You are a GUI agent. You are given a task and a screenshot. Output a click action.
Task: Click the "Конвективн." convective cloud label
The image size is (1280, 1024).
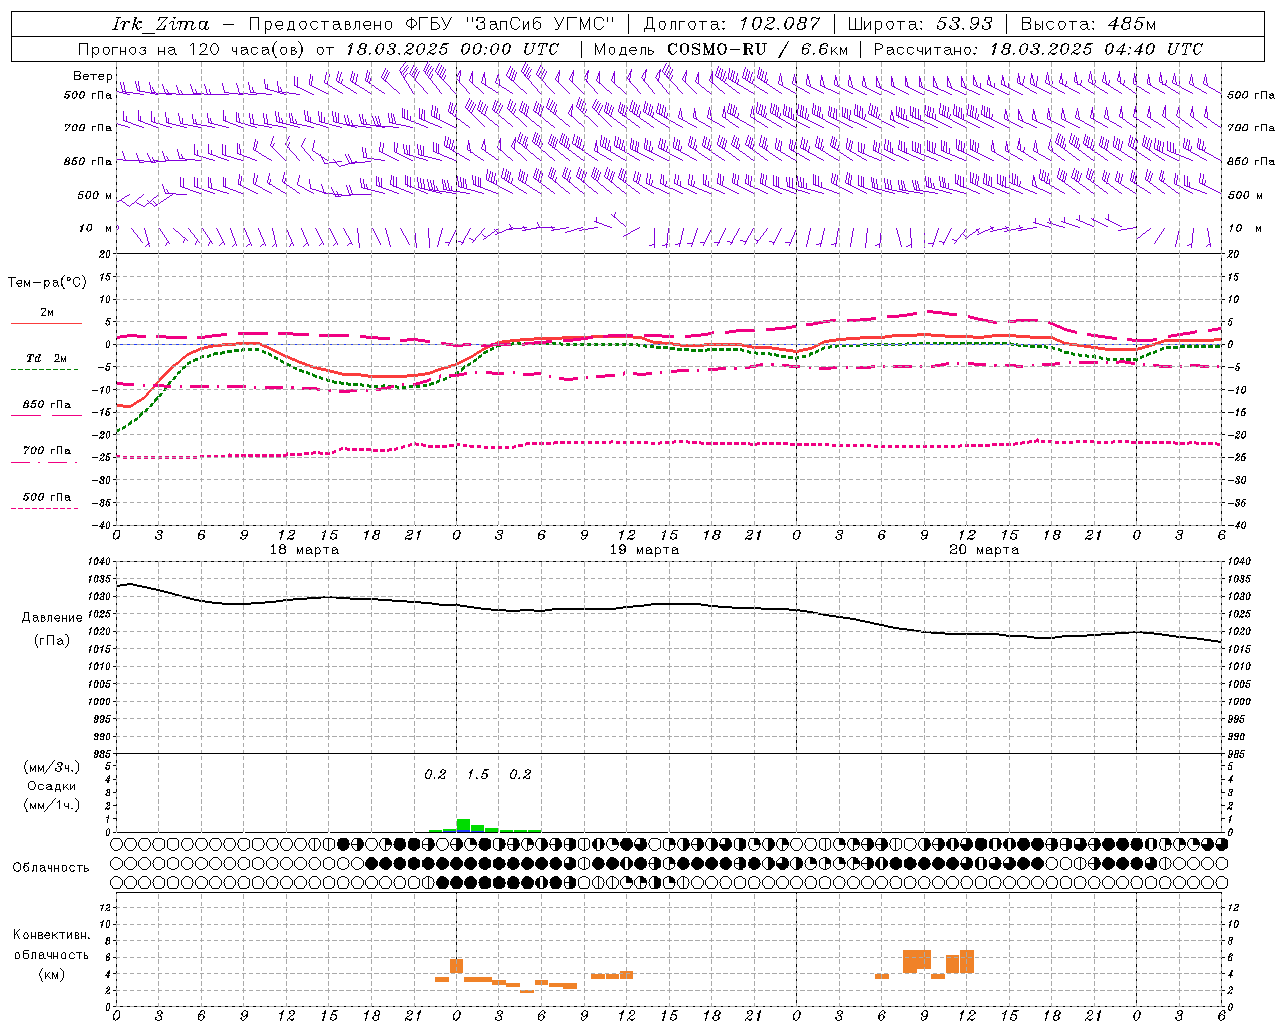point(51,935)
